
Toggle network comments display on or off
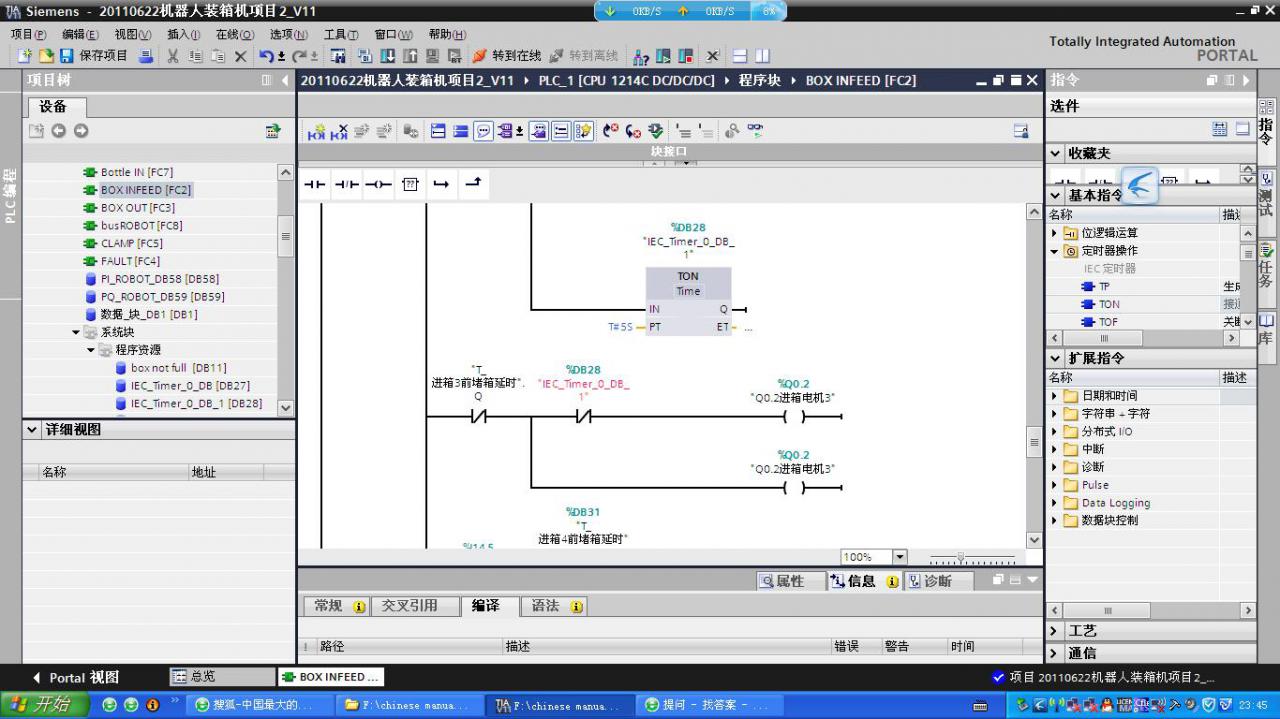pos(562,131)
